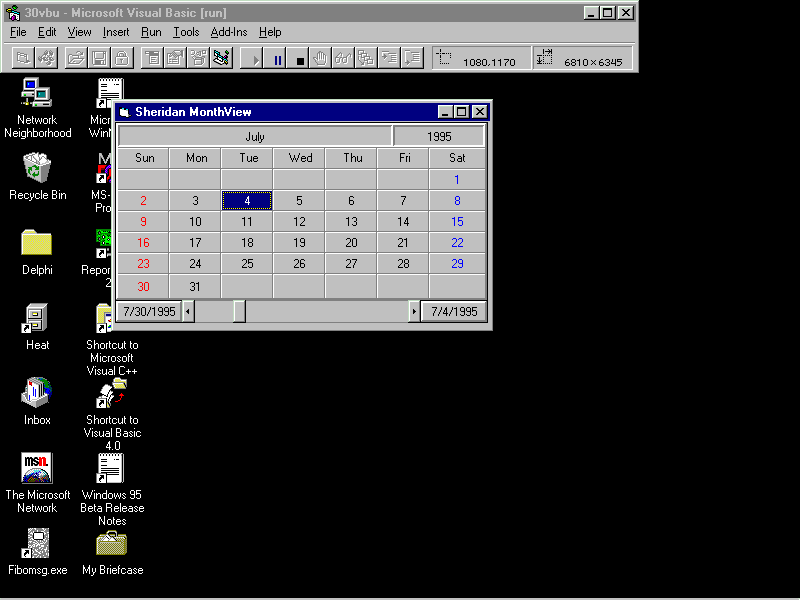The width and height of the screenshot is (800, 600).
Task: Select the Delphi folder icon
Action: pos(37,243)
